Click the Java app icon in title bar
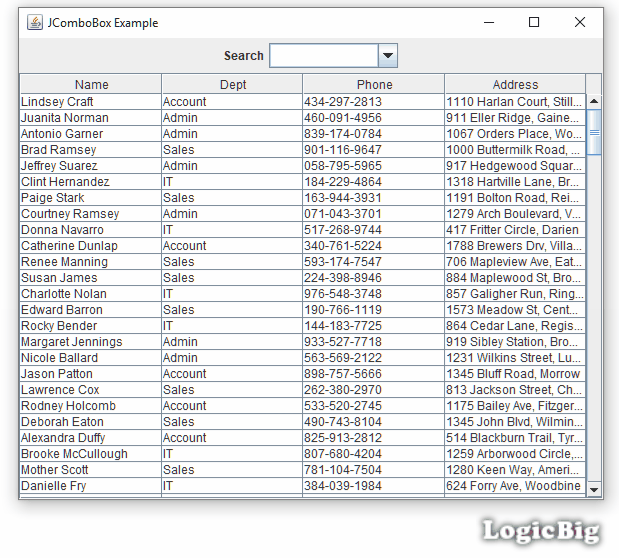Screen dimensions: 619x558 (34, 22)
